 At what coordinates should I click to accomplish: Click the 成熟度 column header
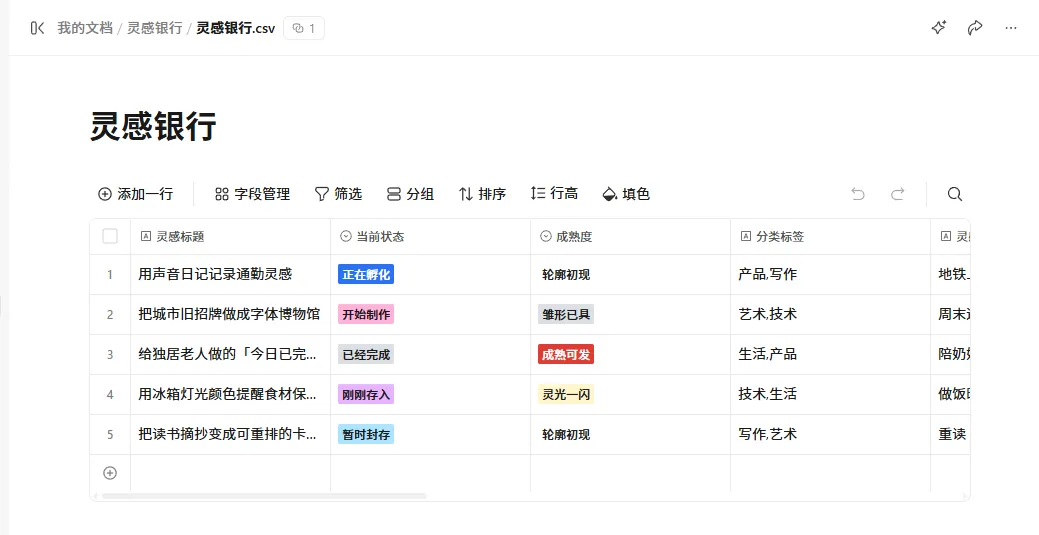click(631, 237)
